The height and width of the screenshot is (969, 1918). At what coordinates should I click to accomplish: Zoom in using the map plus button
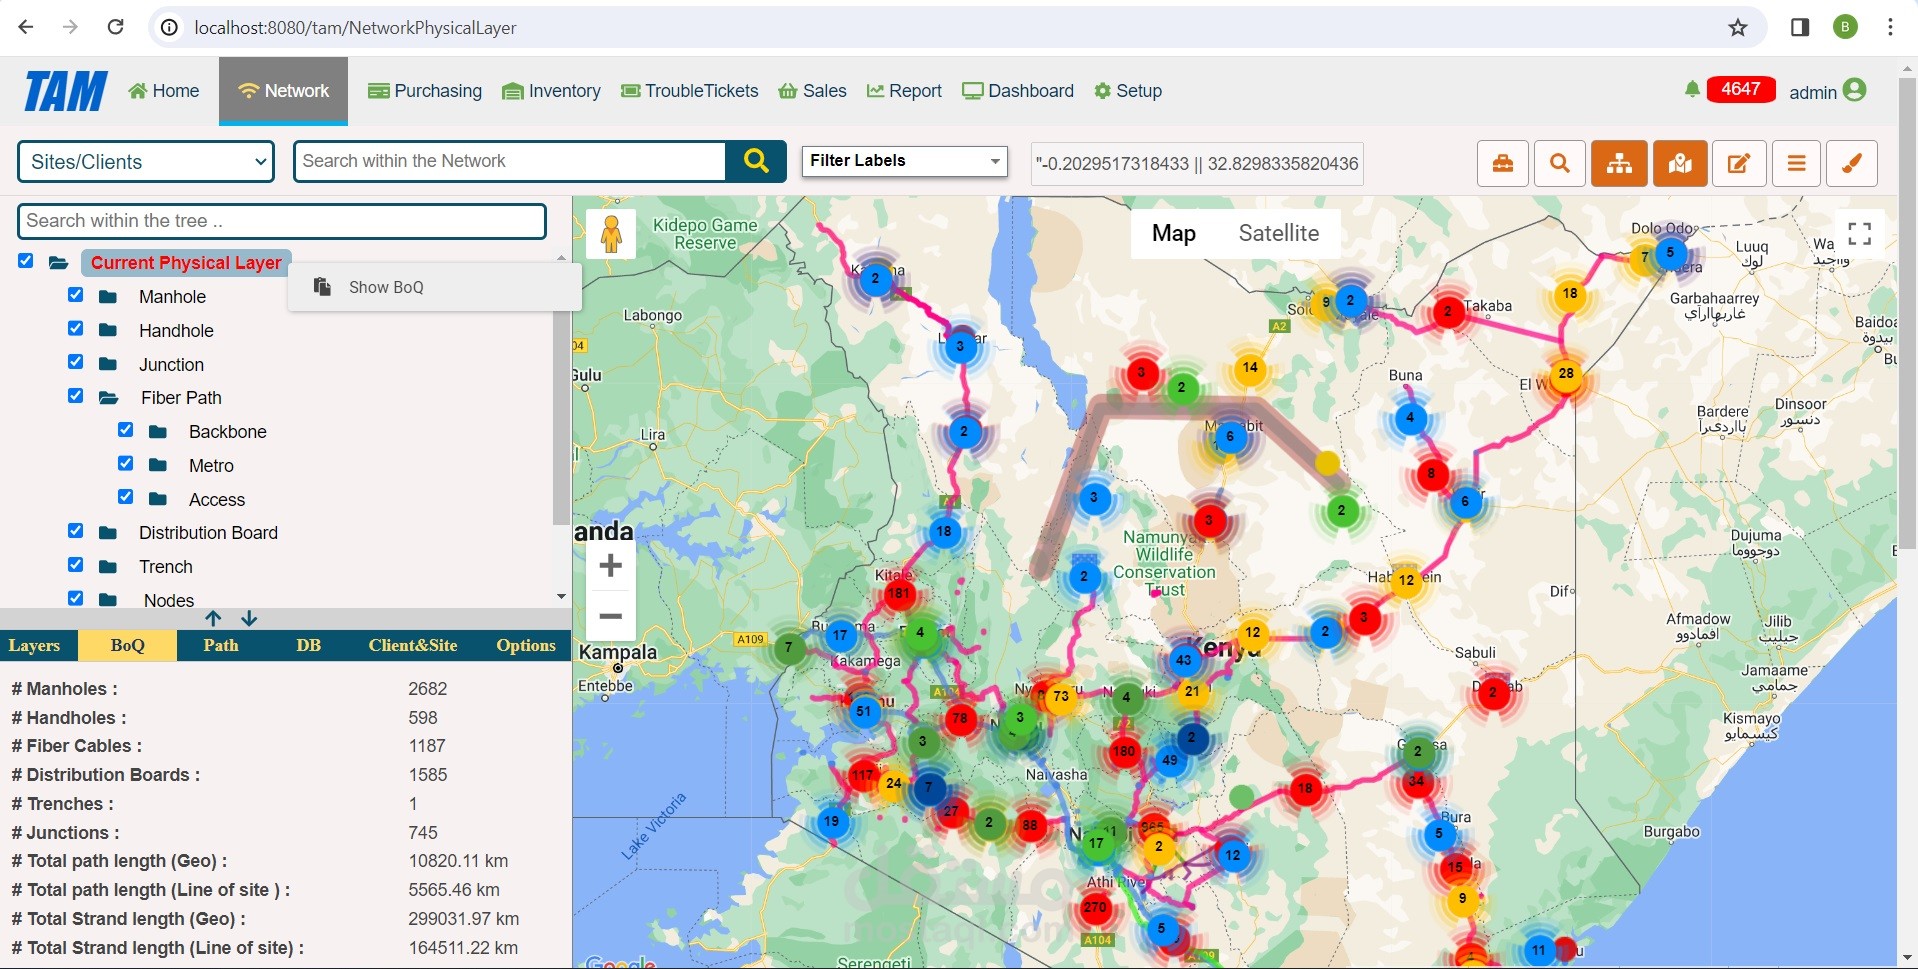click(x=610, y=565)
